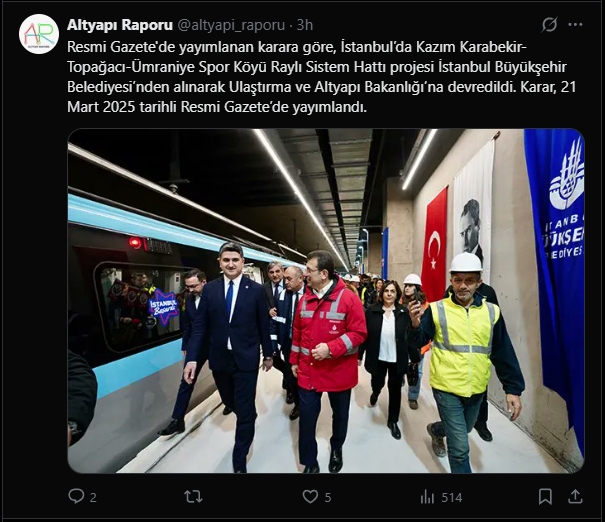Click the İstanbul sticker on the train window

[164, 306]
